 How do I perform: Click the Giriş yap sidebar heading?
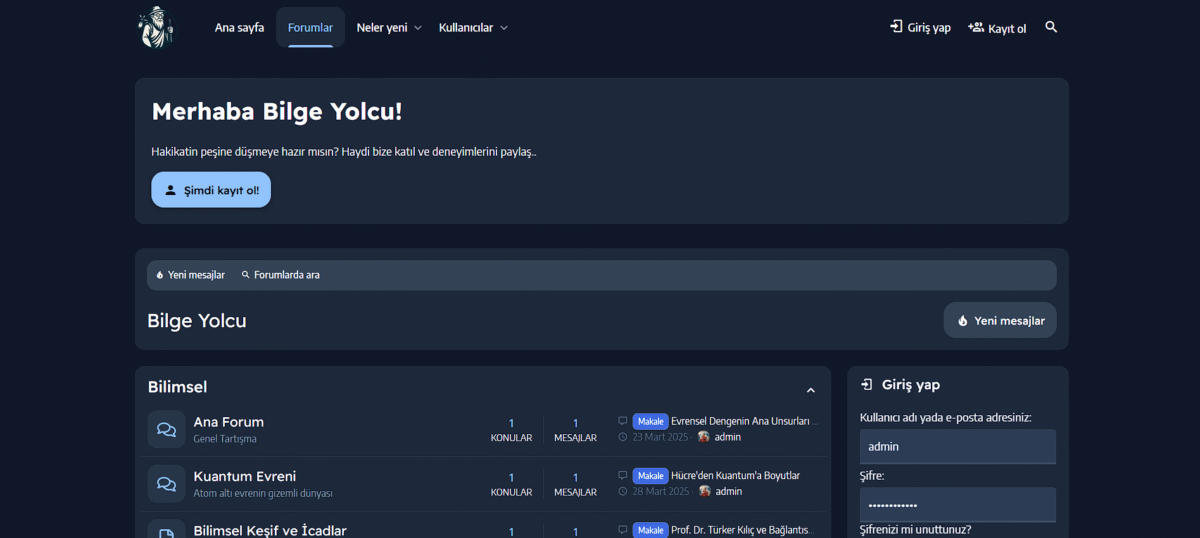[x=910, y=385]
